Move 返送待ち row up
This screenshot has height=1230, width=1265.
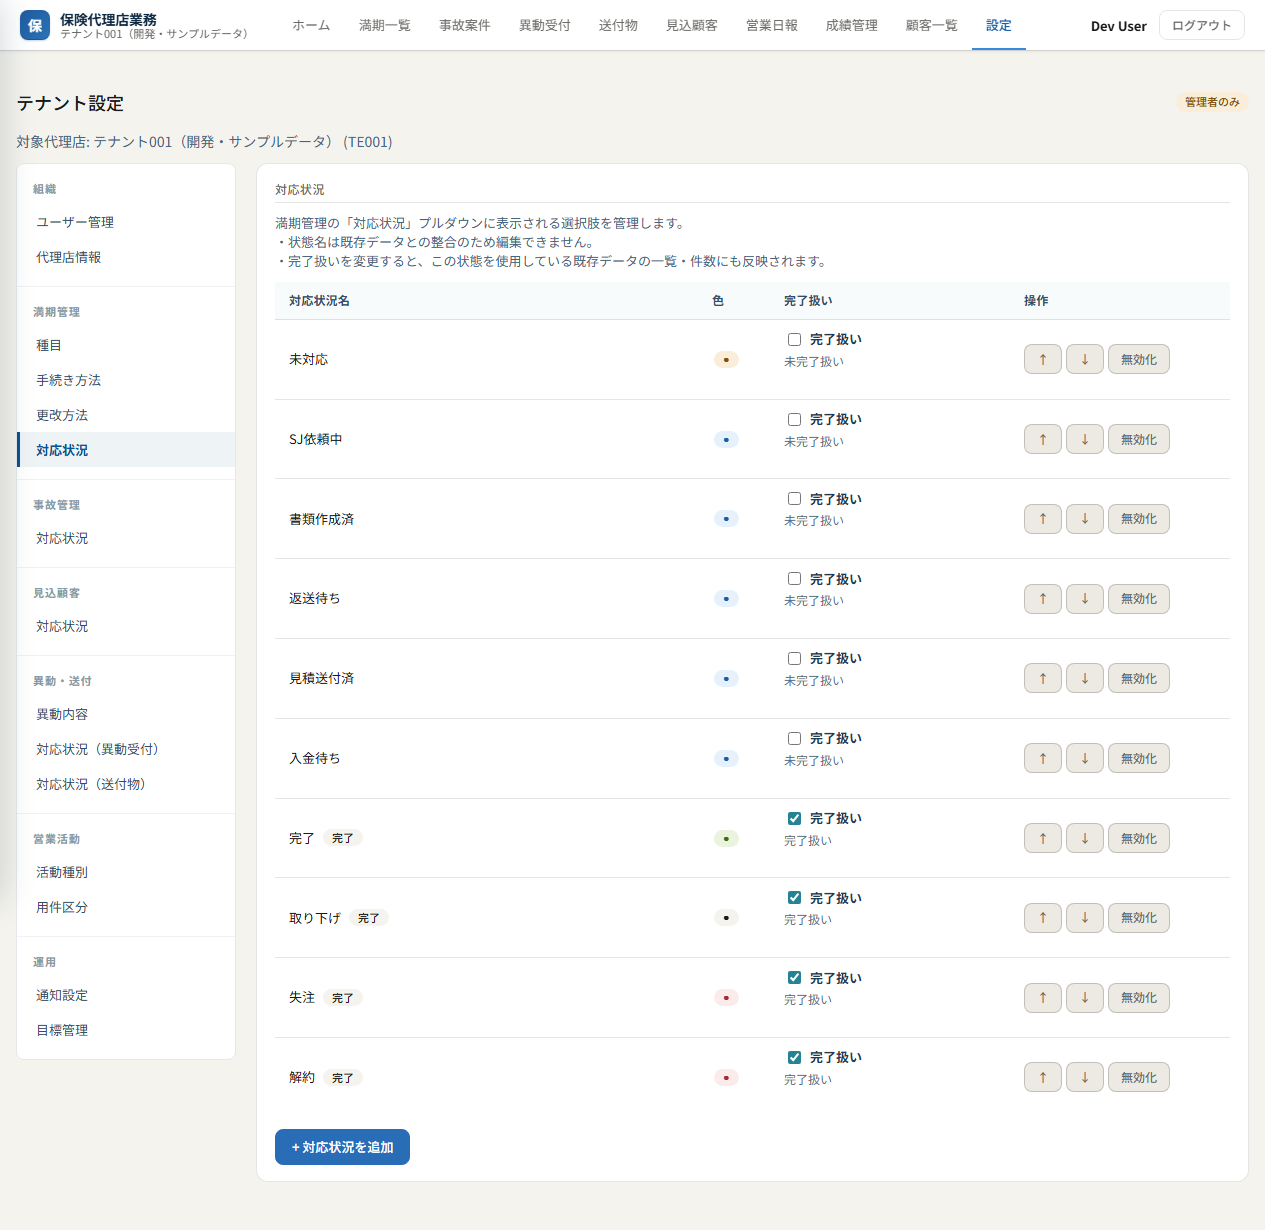(1043, 599)
